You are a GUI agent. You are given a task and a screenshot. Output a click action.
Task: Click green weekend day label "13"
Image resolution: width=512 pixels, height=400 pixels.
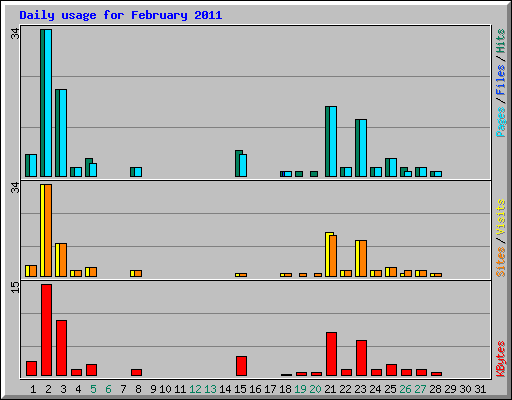tap(210, 389)
